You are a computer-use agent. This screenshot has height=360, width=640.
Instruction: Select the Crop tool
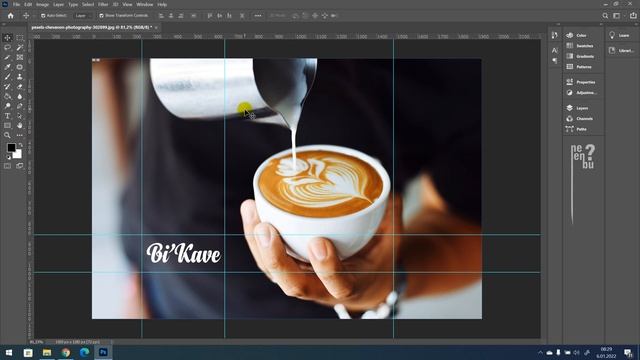pyautogui.click(x=7, y=57)
